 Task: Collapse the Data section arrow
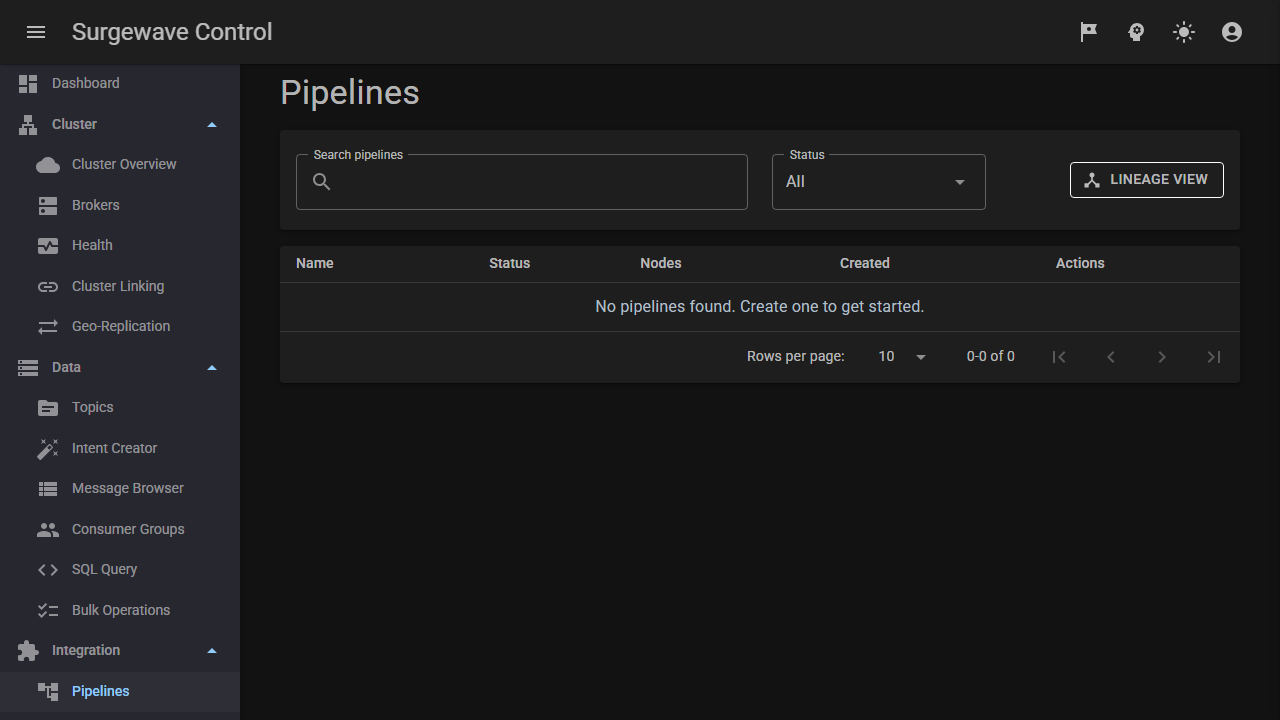(x=212, y=368)
